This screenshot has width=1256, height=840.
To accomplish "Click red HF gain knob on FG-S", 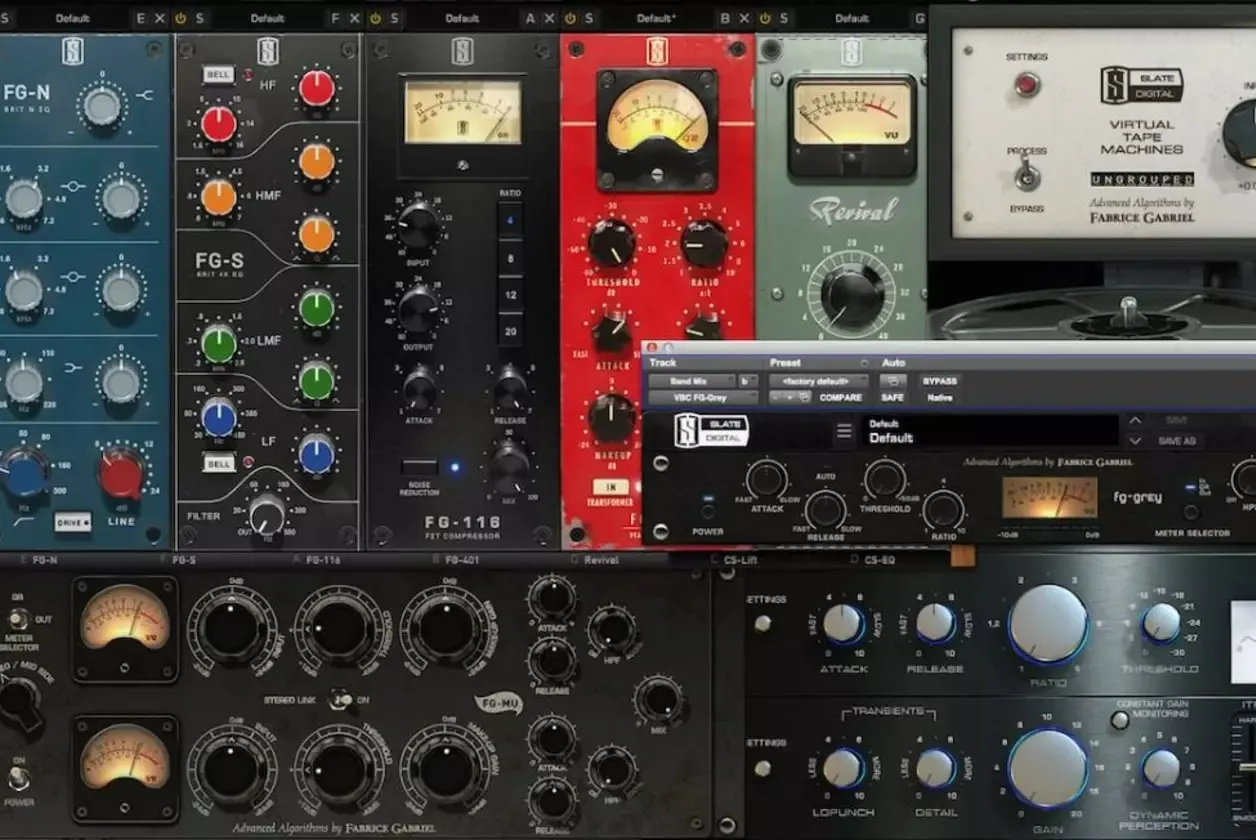I will 317,88.
